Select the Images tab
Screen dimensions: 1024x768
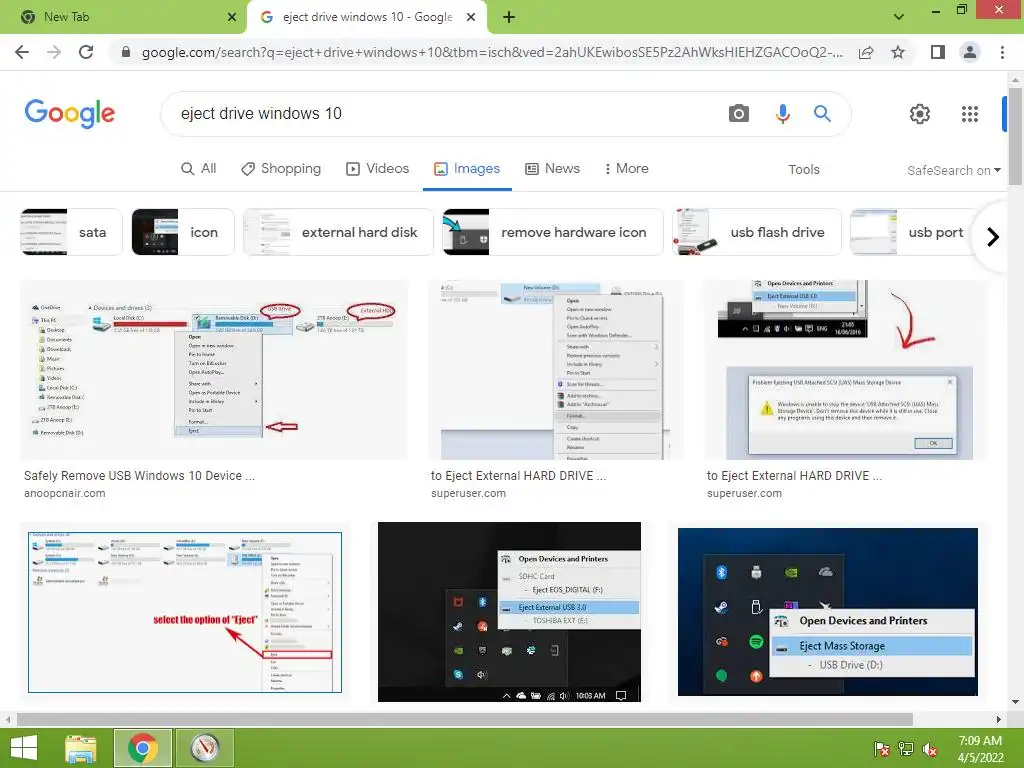point(467,168)
